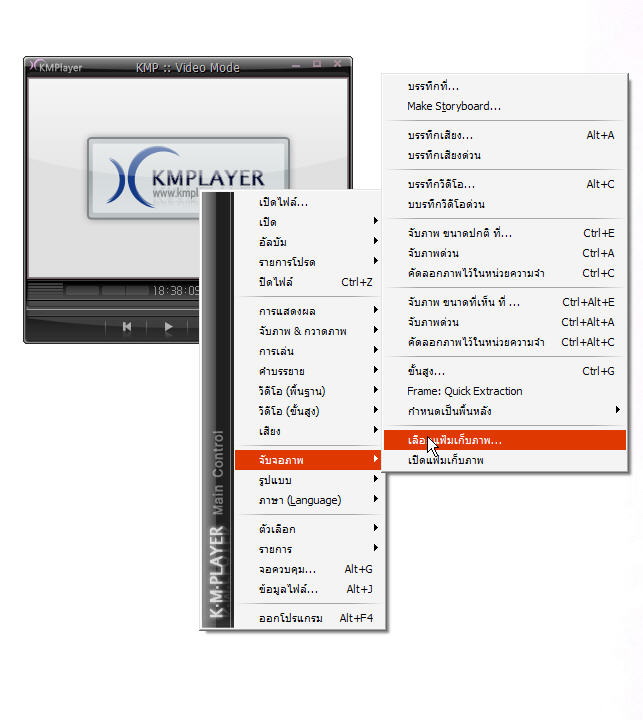Viewport: 643px width, 720px height.
Task: Expand the วิดีโอ (พื้นฐาน) submenu
Action: (308, 391)
